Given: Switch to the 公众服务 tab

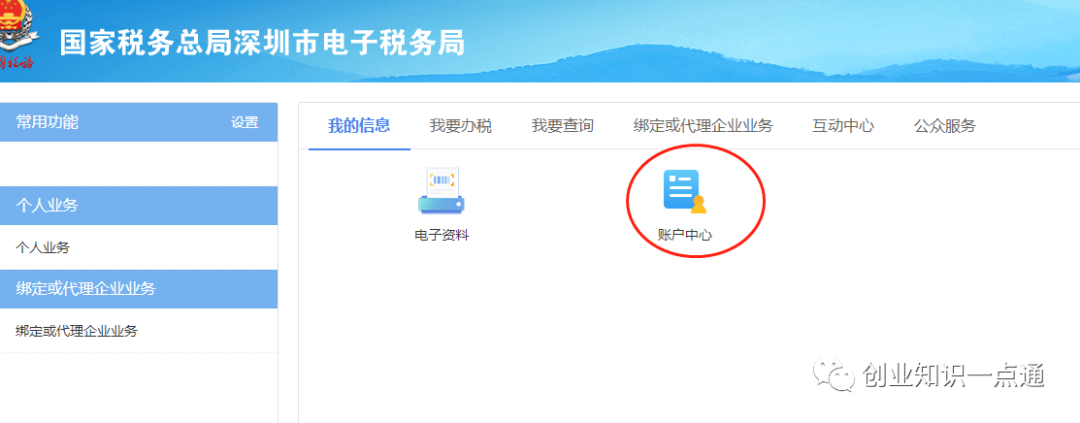Looking at the screenshot, I should pyautogui.click(x=945, y=126).
